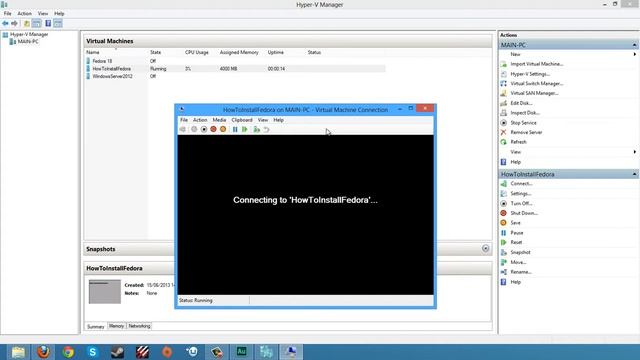Click the Snapshot icon in VM Connection toolbar
Viewport: 640px width, 360px height.
click(x=256, y=129)
